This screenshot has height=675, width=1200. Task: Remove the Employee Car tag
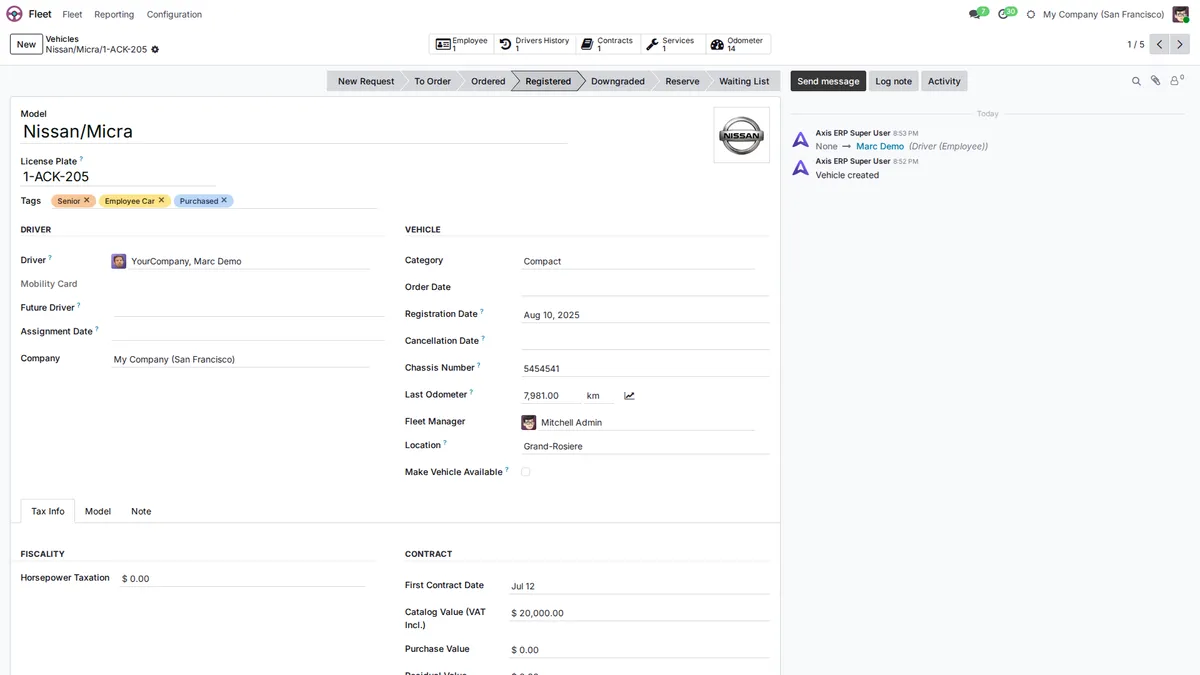click(161, 200)
